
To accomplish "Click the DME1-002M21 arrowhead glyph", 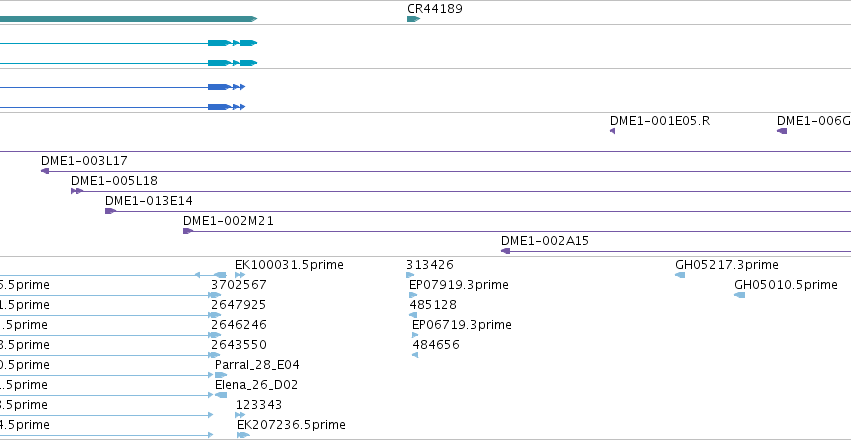I will pyautogui.click(x=188, y=231).
